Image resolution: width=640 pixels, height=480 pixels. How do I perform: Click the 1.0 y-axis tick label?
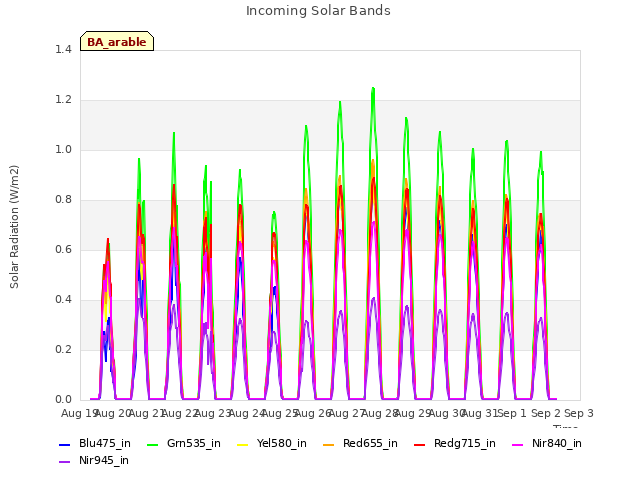point(63,149)
